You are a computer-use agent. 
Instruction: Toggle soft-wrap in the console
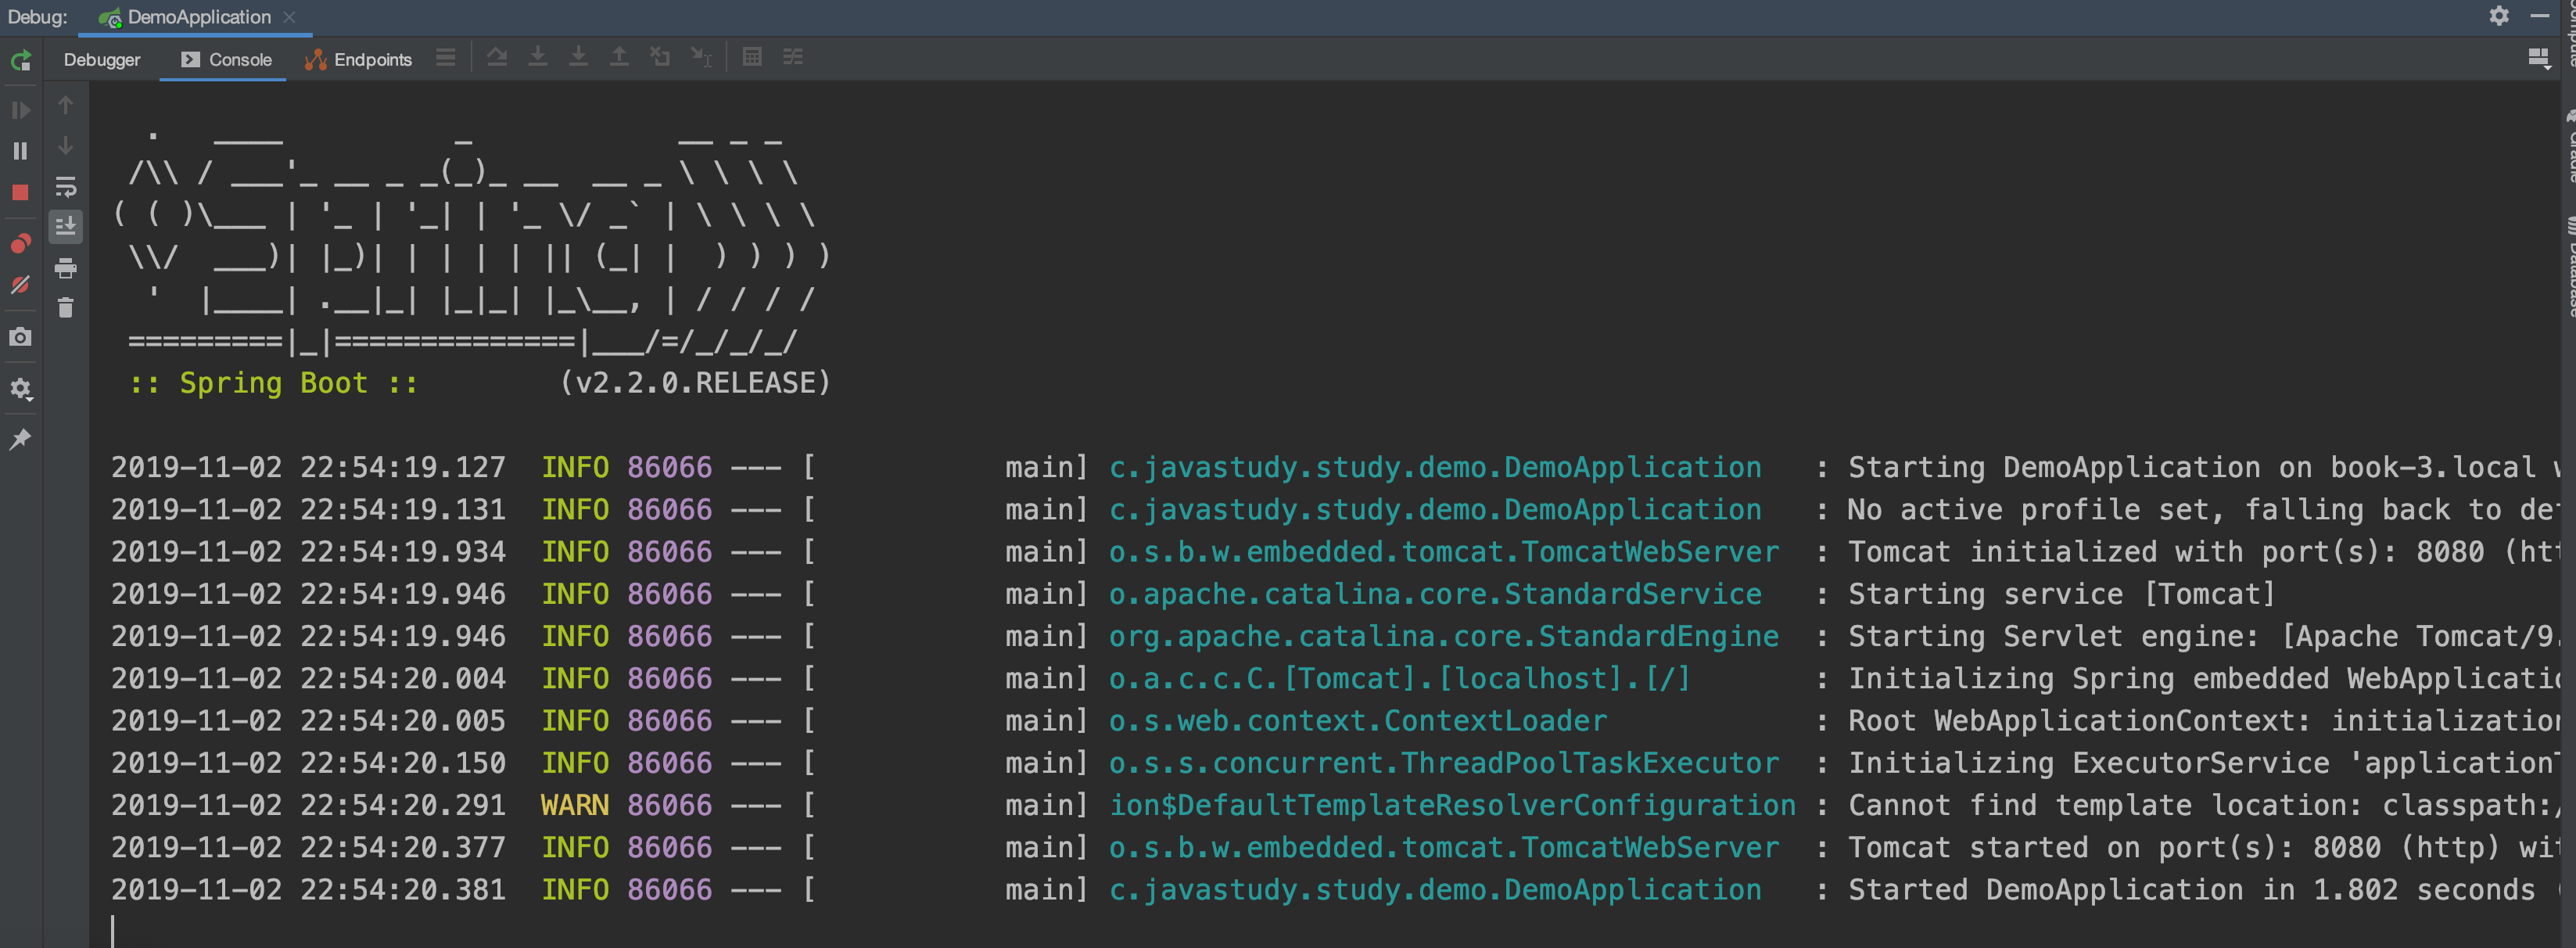coord(66,187)
